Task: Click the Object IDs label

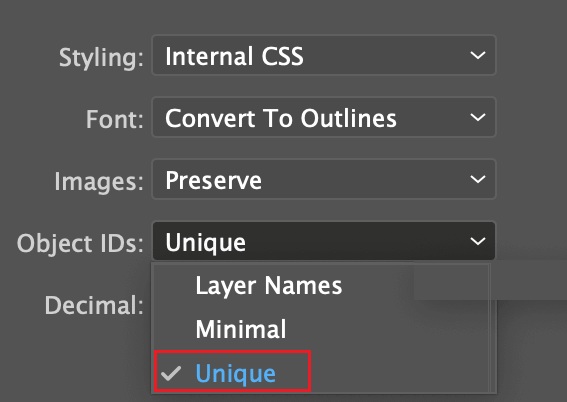Action: pyautogui.click(x=80, y=243)
